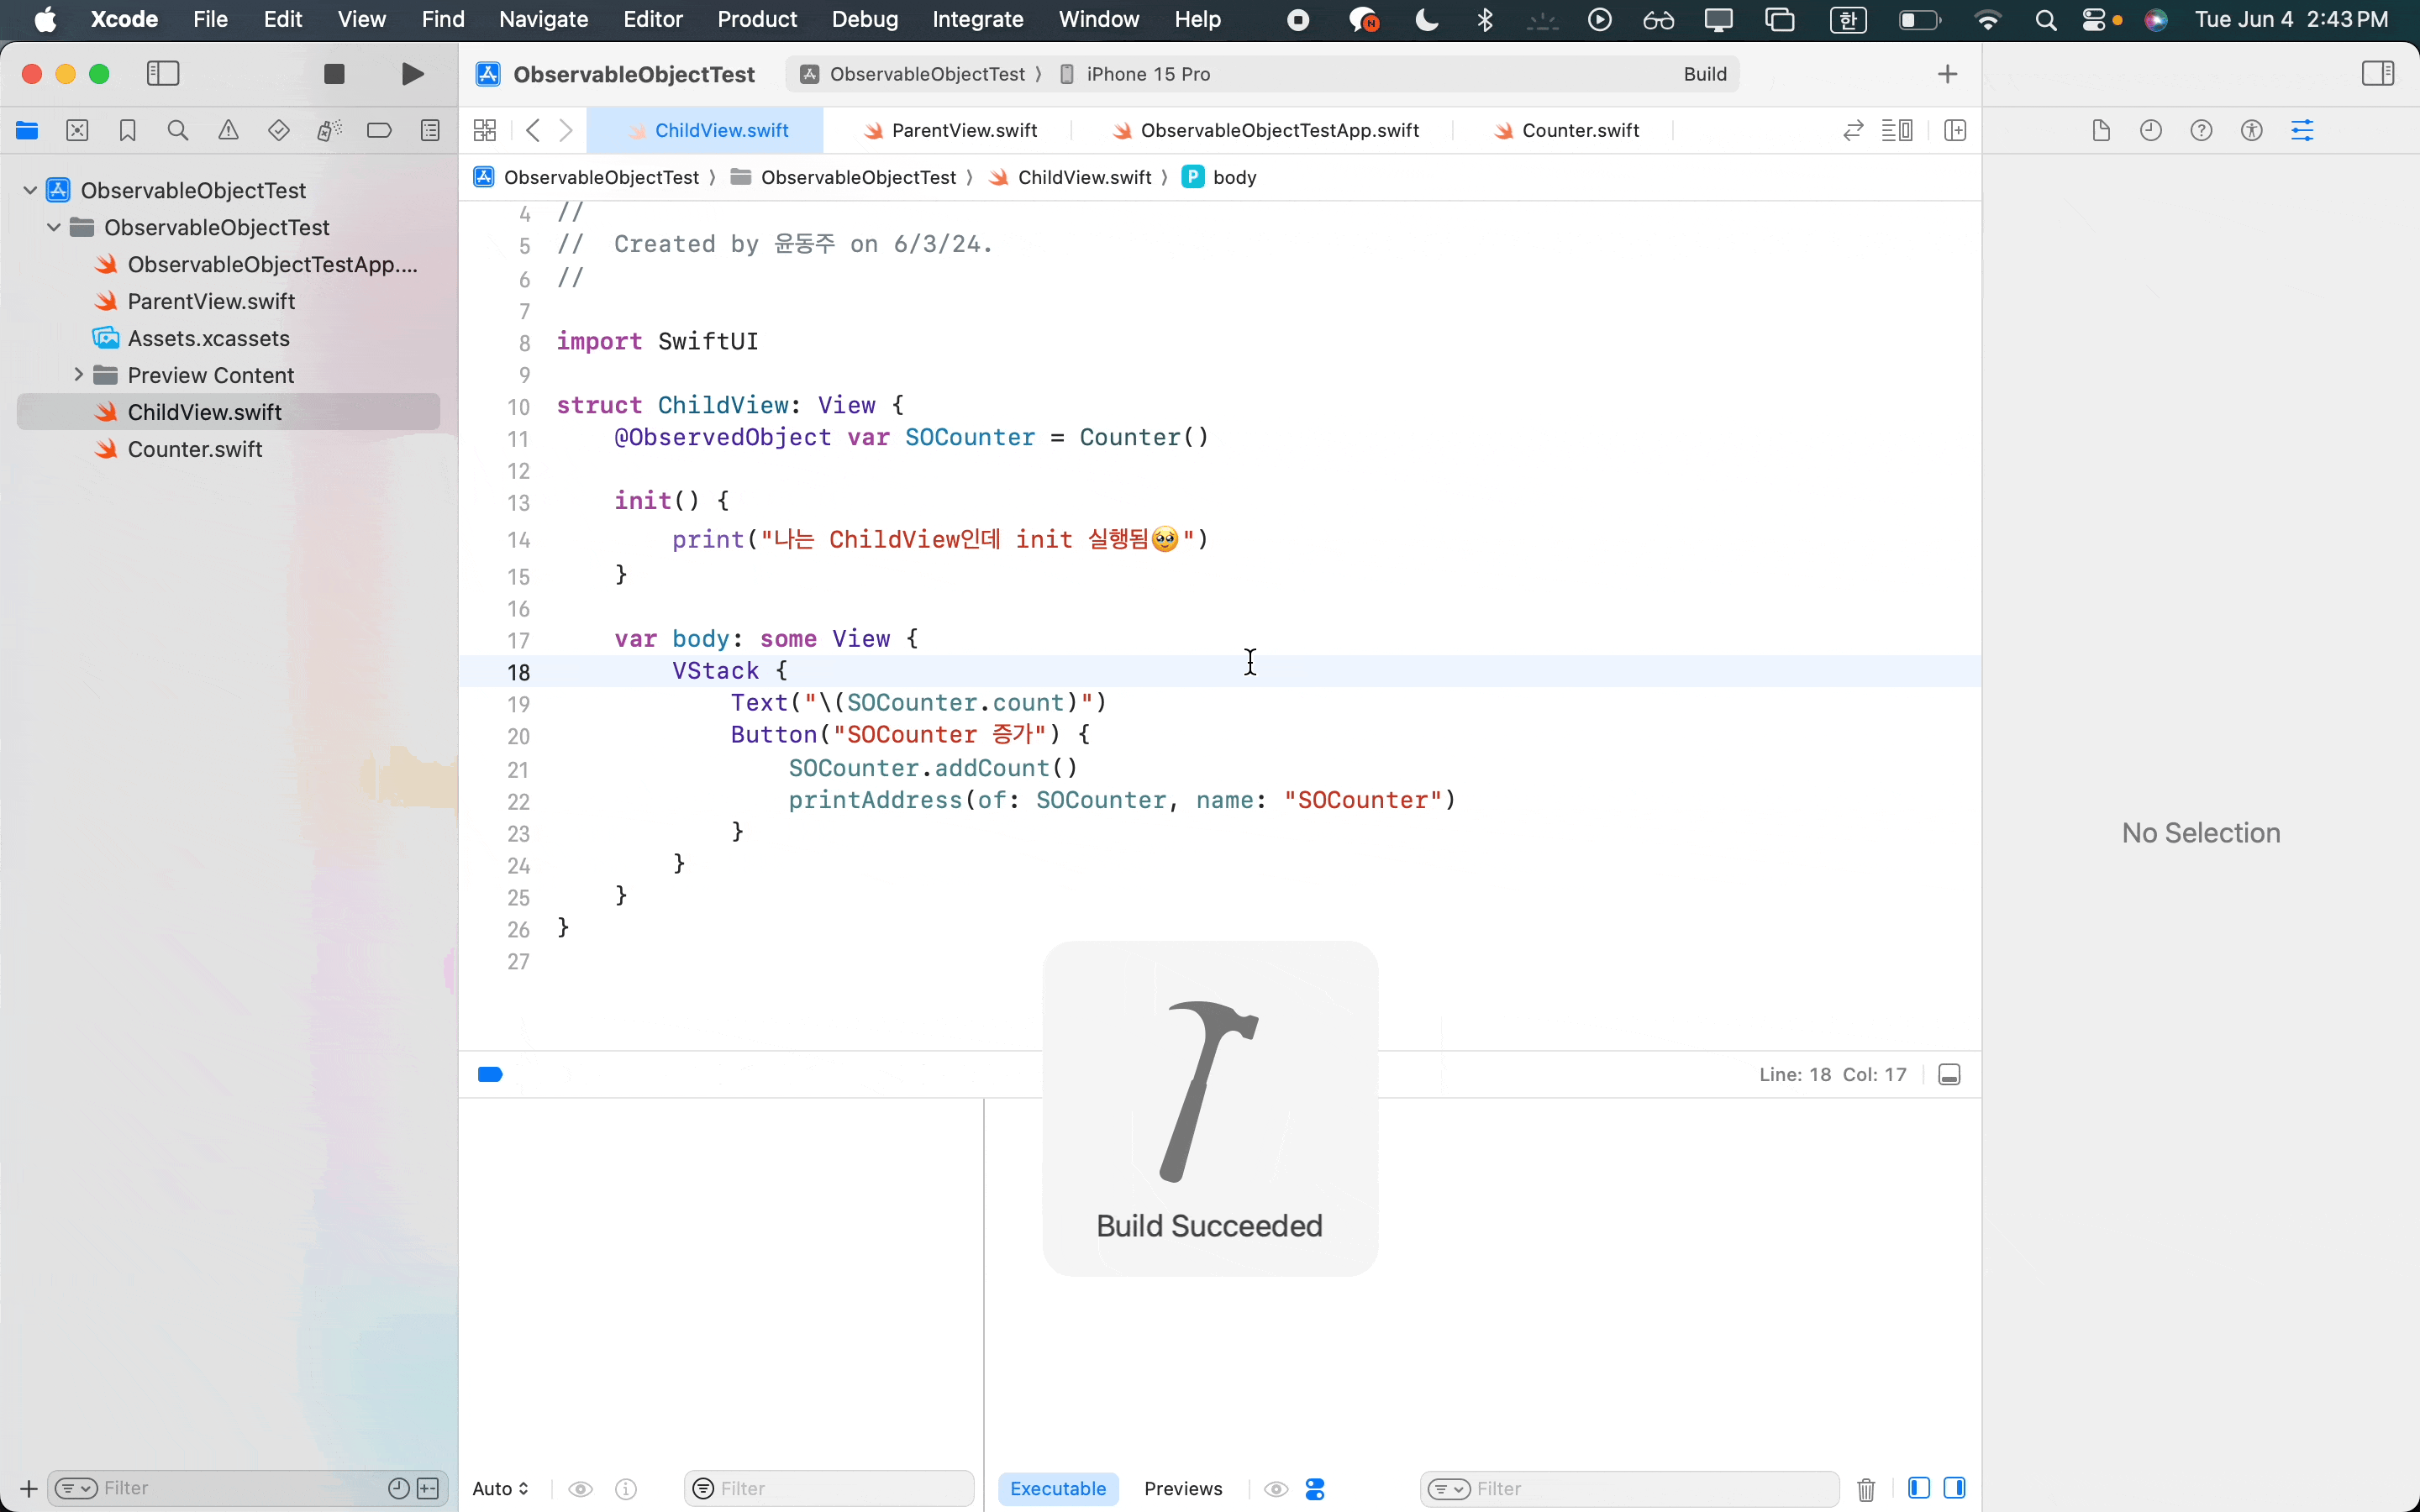Select Previews in console output selector
Viewport: 2420px width, 1512px height.
[x=1183, y=1489]
